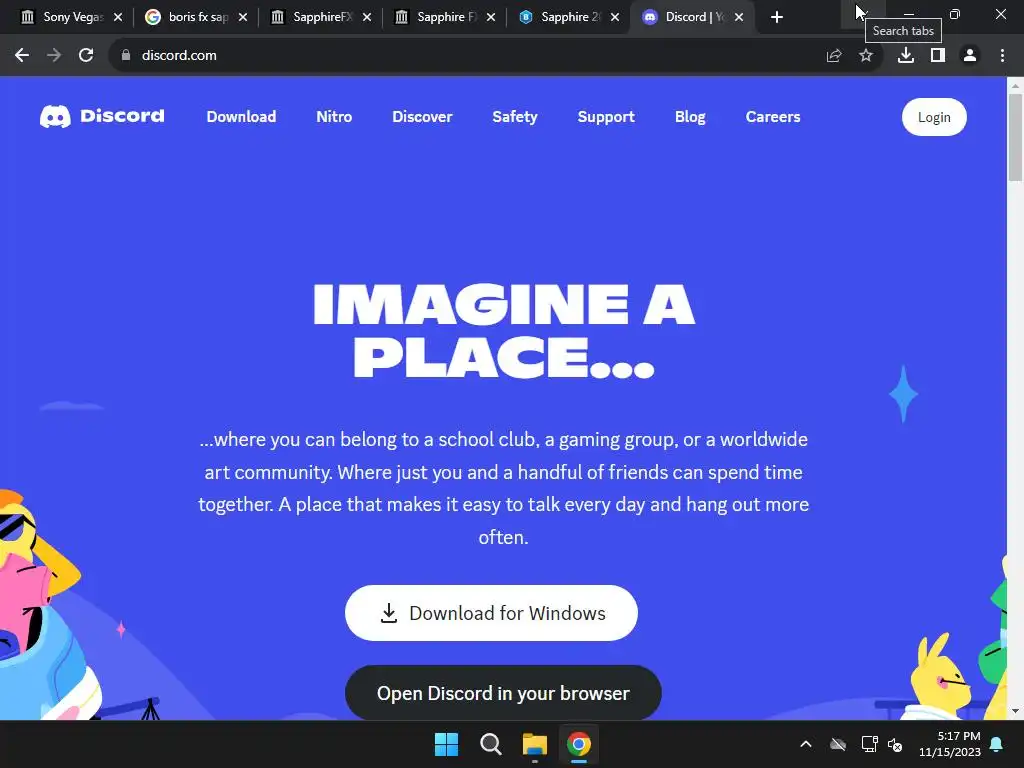The width and height of the screenshot is (1024, 768).
Task: Open the Chrome profile avatar icon
Action: tap(970, 56)
